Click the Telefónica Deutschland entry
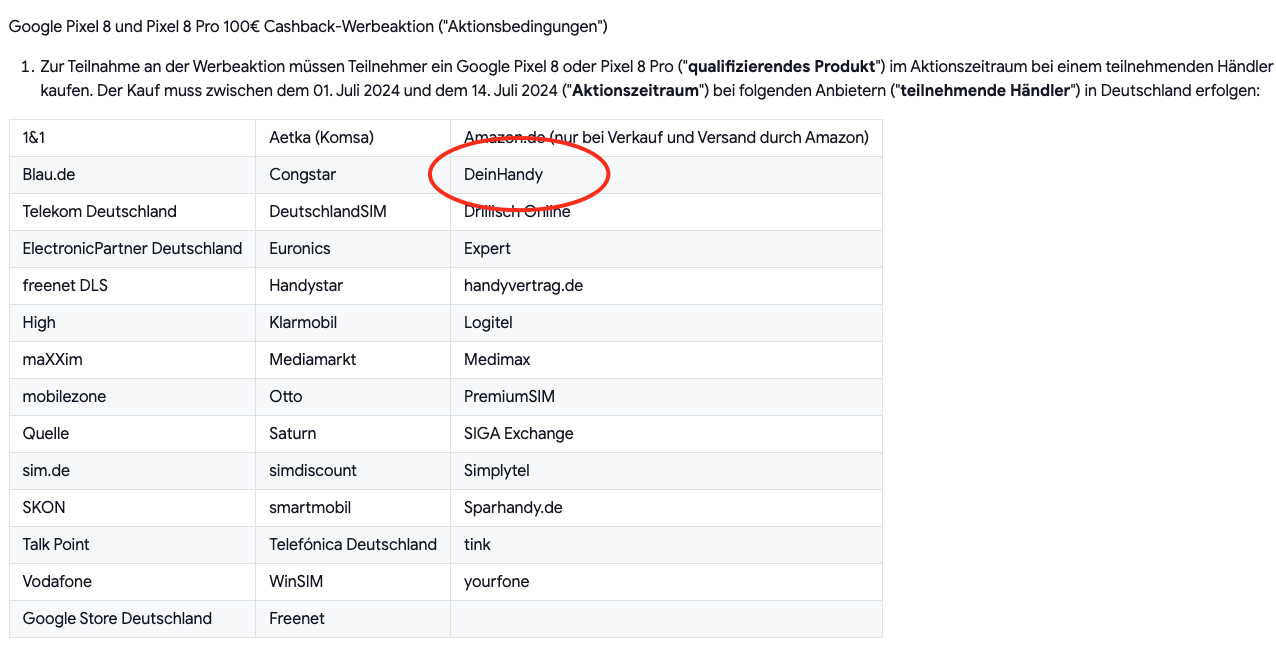Screen dimensions: 1276x653 tap(353, 544)
